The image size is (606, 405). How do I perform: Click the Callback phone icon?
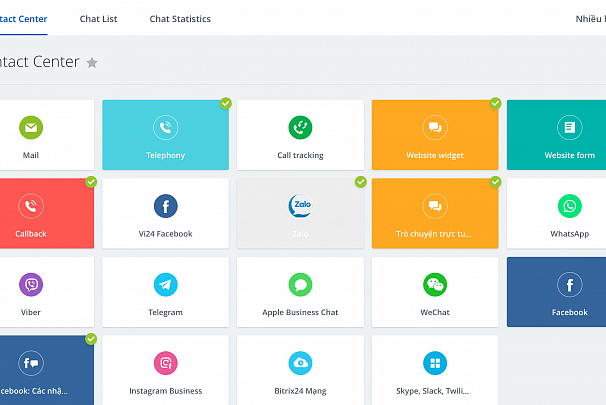[31, 206]
